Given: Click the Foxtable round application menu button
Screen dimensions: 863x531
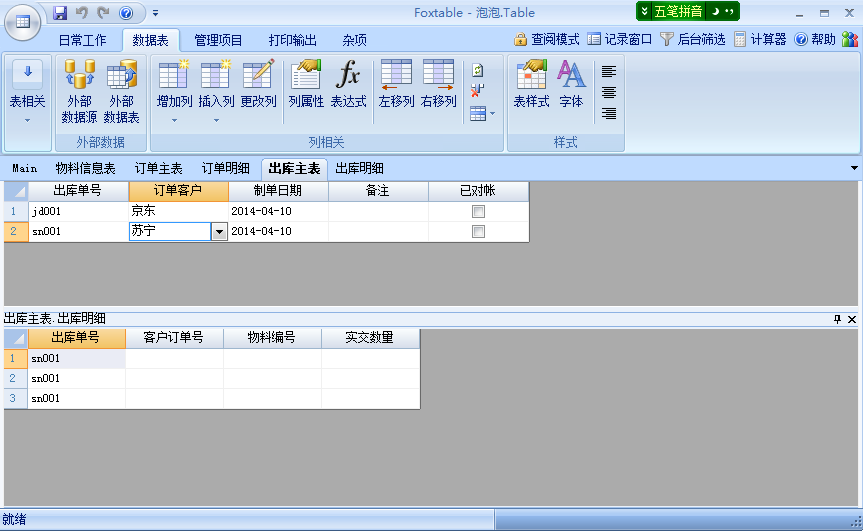Looking at the screenshot, I should pos(23,22).
